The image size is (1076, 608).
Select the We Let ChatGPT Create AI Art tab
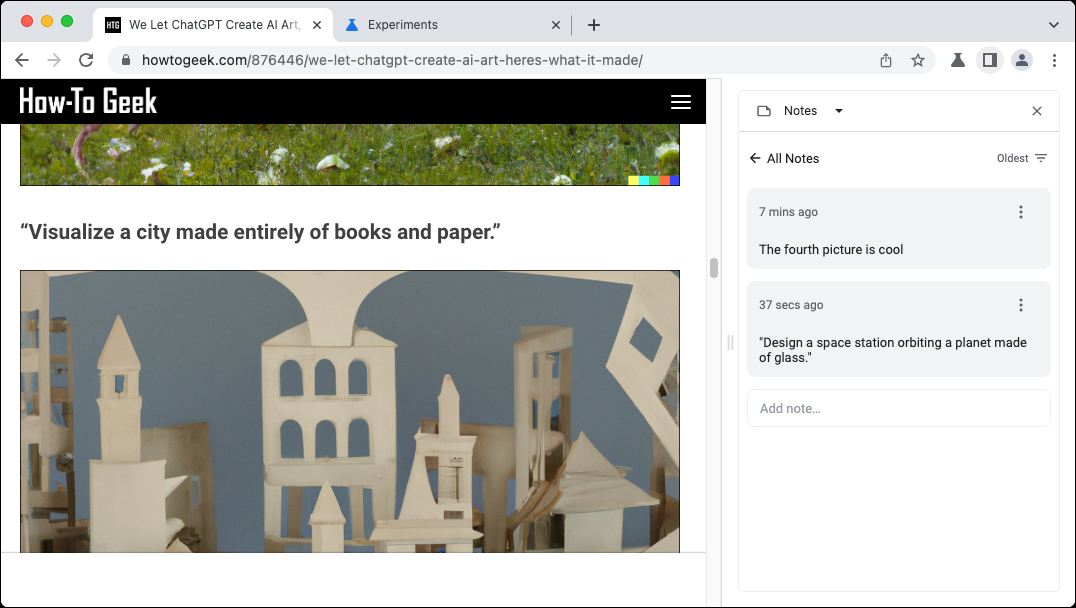click(x=214, y=24)
